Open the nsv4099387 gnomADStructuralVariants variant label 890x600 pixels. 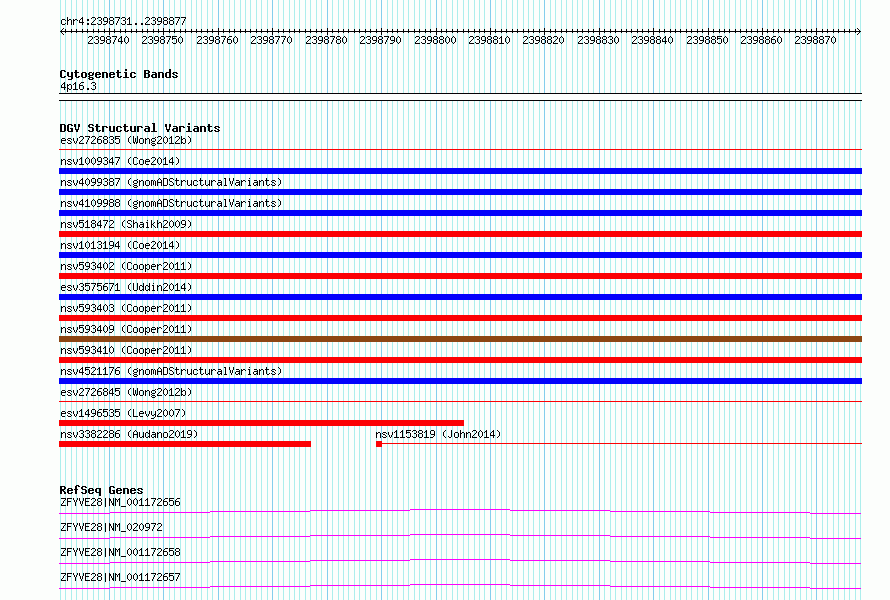(x=171, y=182)
